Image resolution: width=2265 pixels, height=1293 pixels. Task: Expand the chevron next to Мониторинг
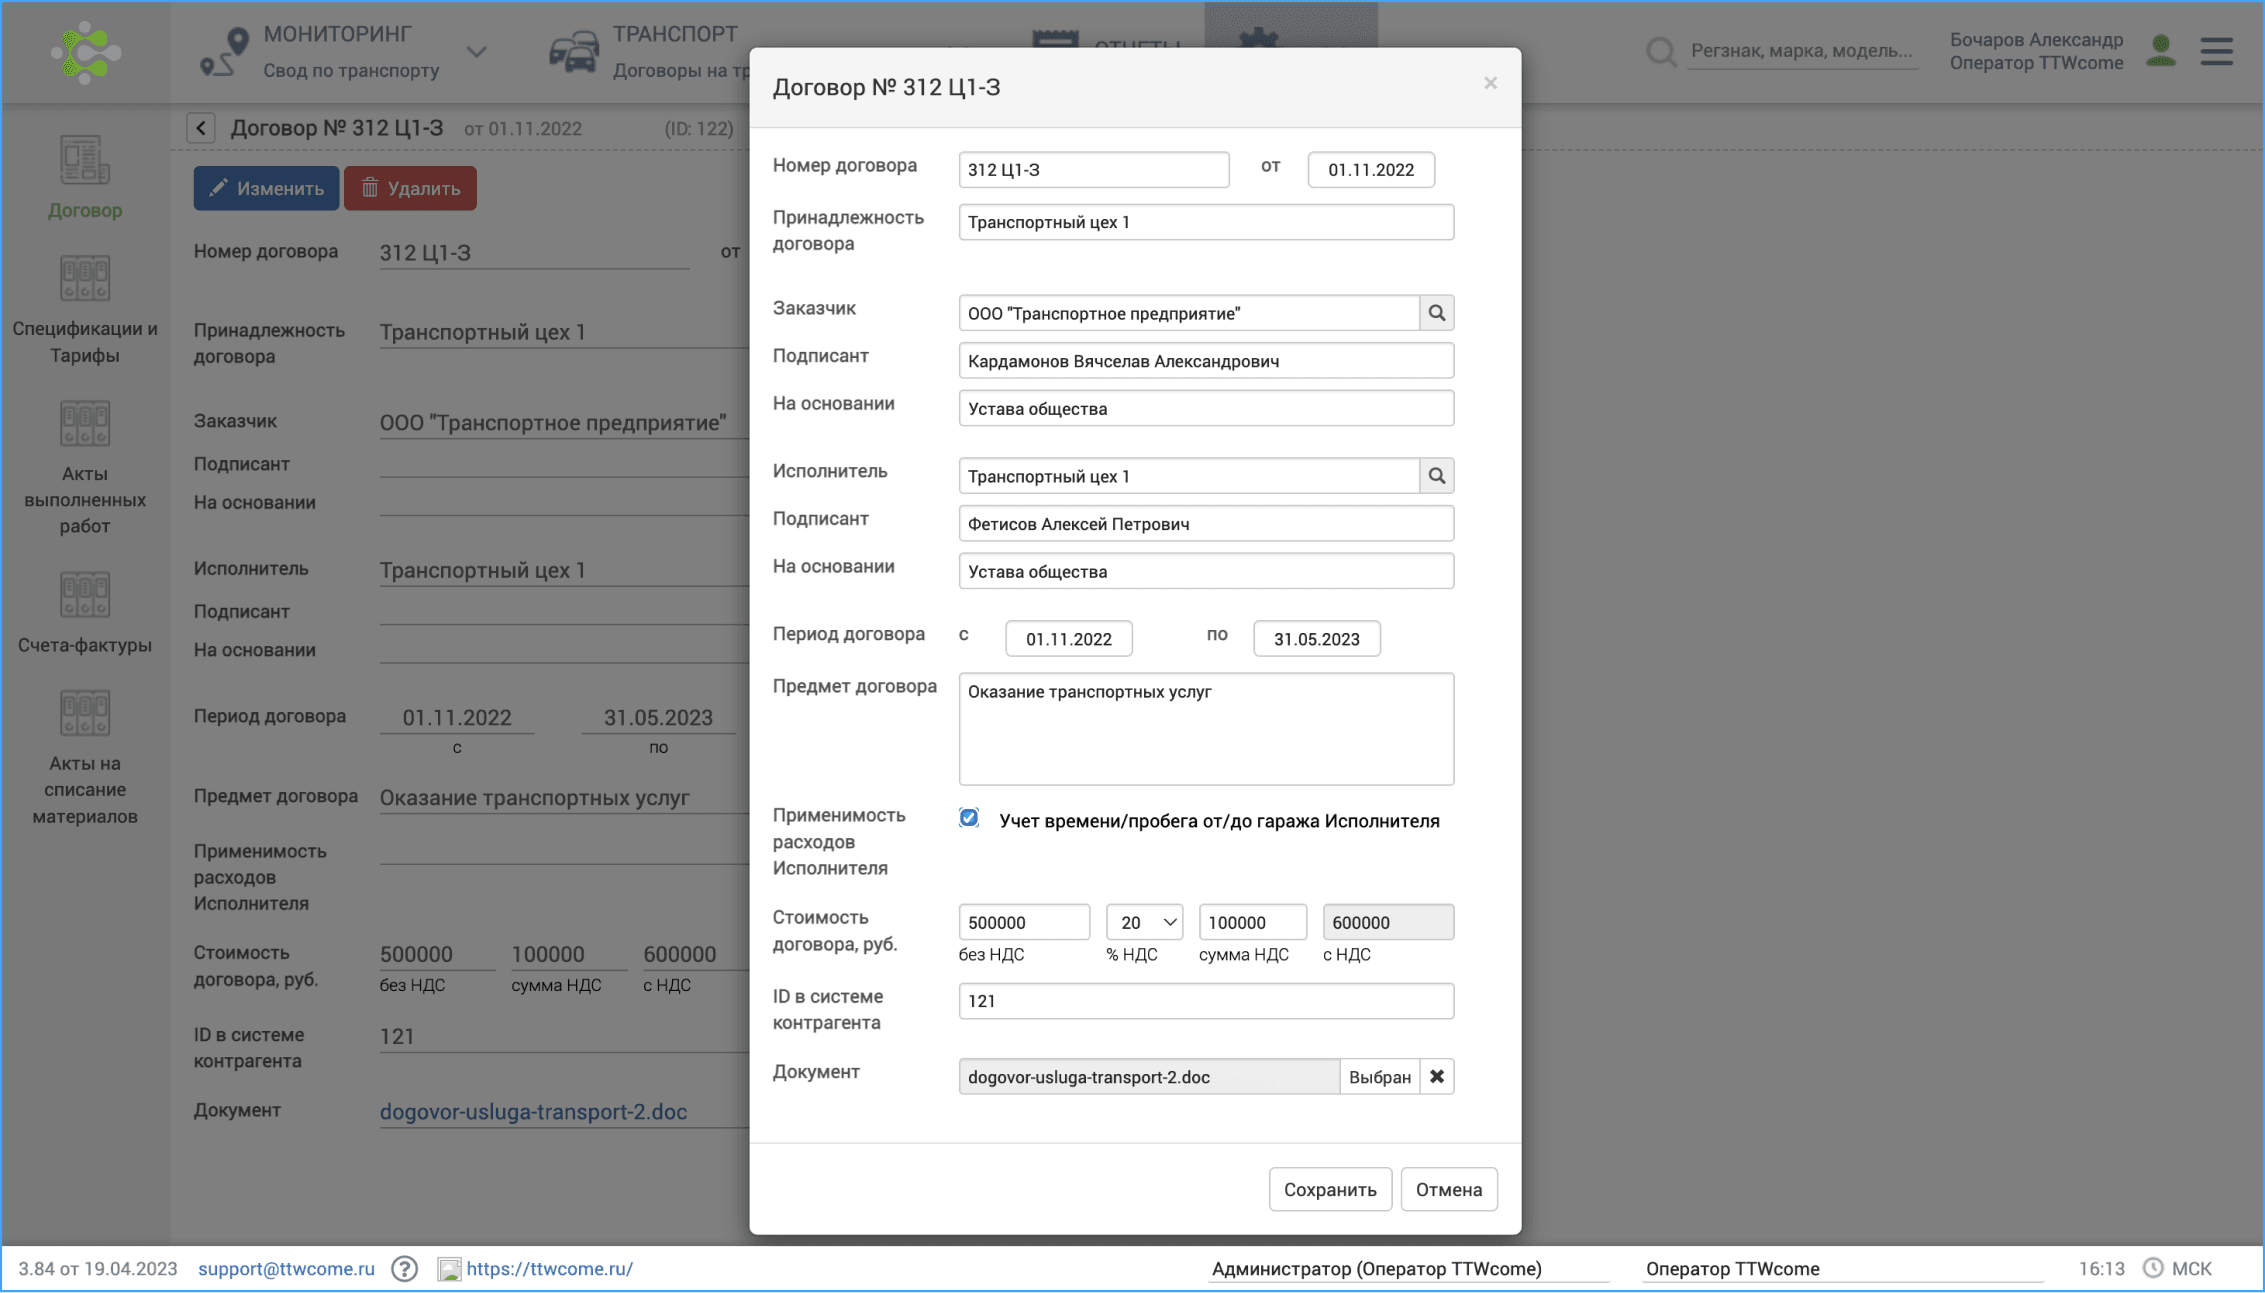coord(478,52)
